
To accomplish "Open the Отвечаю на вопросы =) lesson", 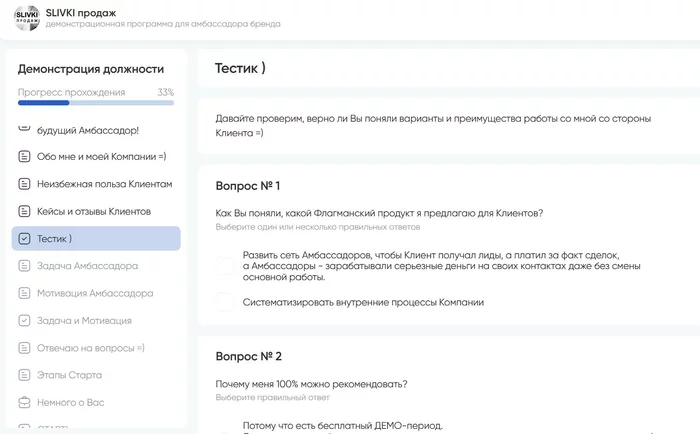I will (90, 348).
